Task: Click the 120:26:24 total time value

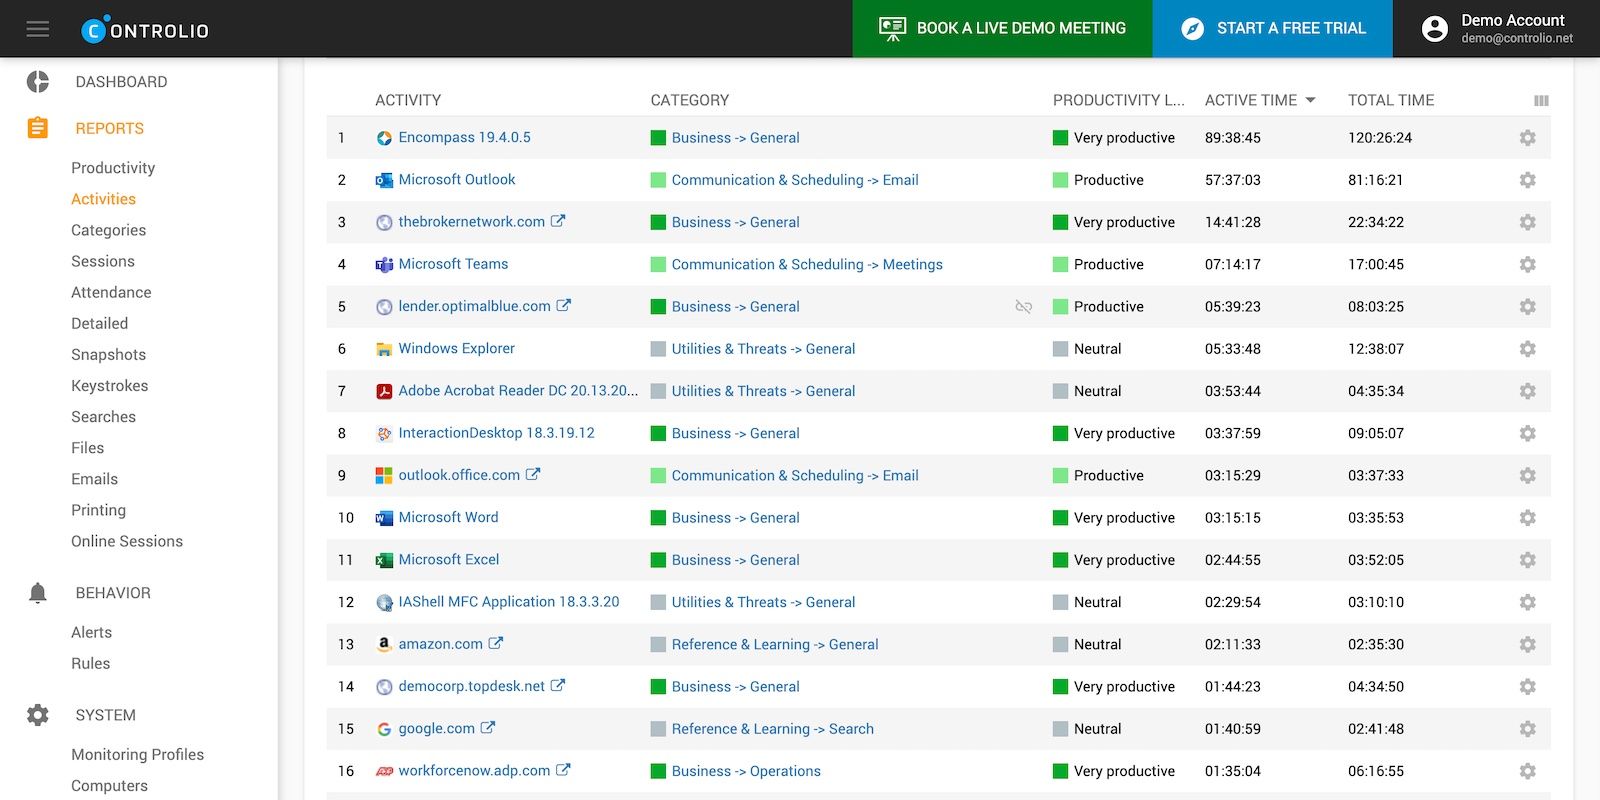Action: pyautogui.click(x=1379, y=138)
